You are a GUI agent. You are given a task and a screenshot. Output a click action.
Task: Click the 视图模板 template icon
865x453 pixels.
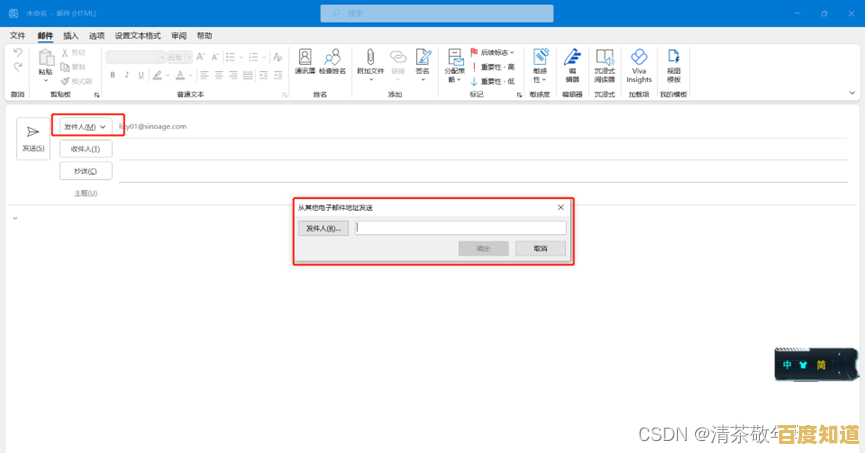click(674, 64)
